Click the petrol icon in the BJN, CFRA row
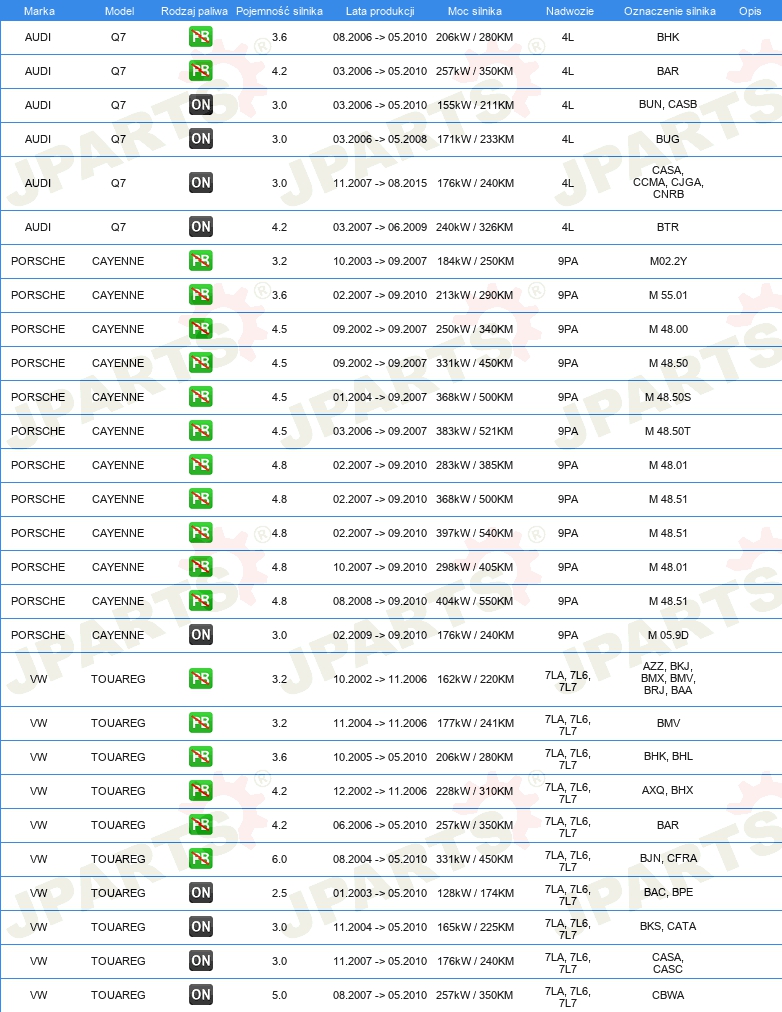782x1012 pixels. coord(201,858)
